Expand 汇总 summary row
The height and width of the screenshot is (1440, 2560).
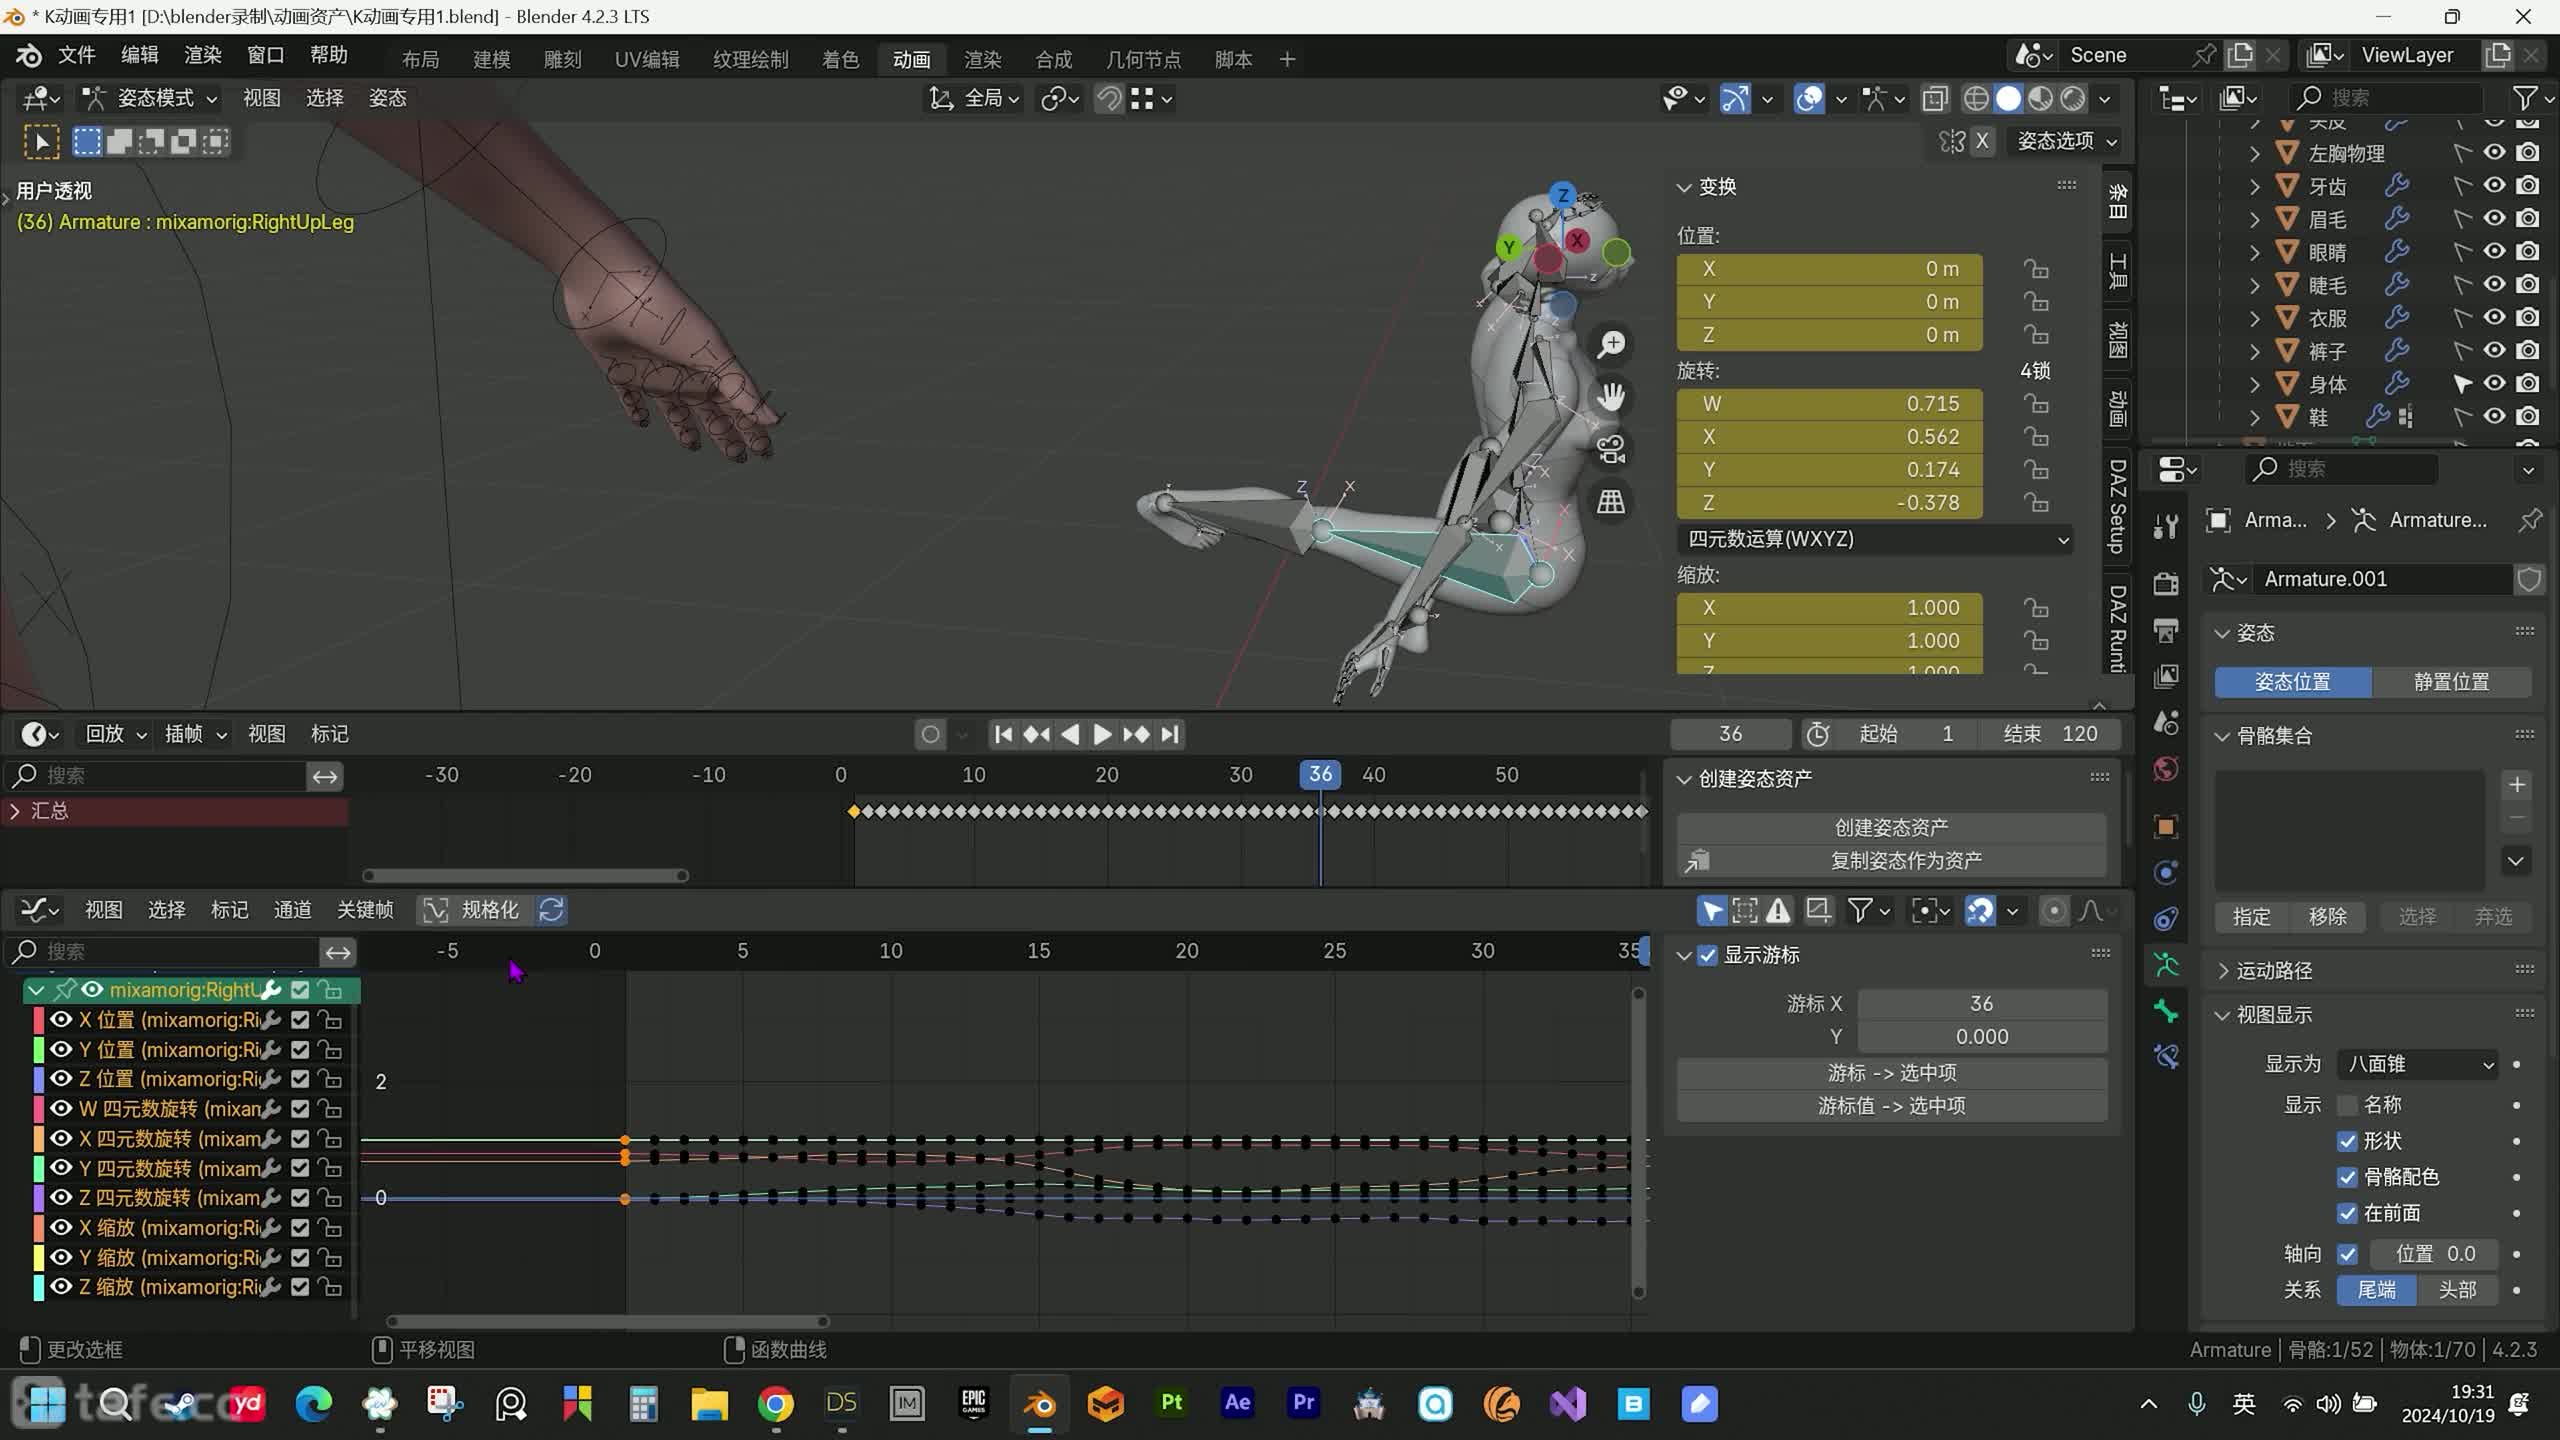coord(15,811)
